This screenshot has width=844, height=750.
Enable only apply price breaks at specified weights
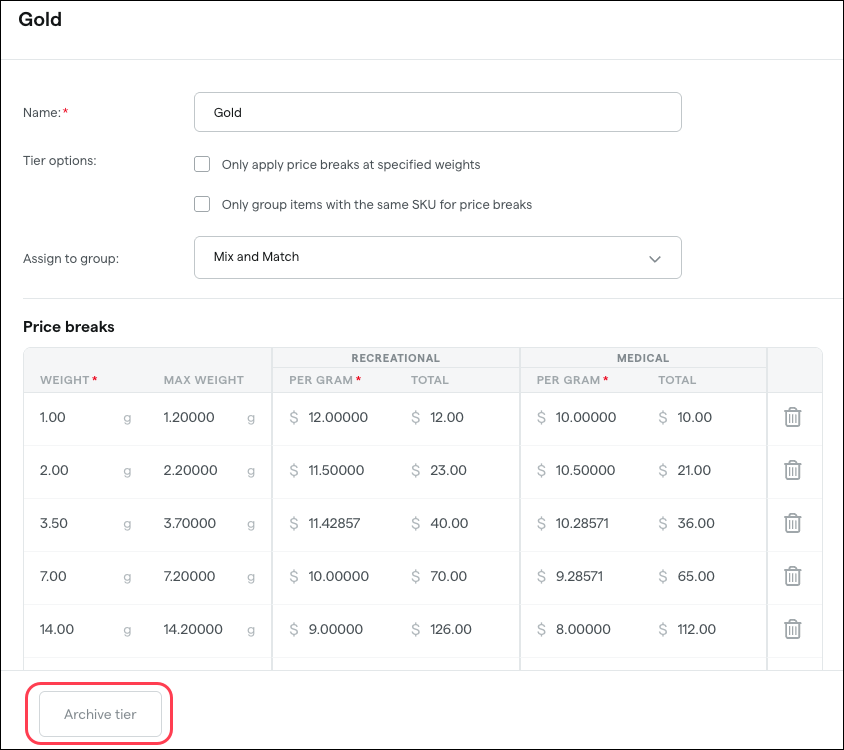(202, 164)
